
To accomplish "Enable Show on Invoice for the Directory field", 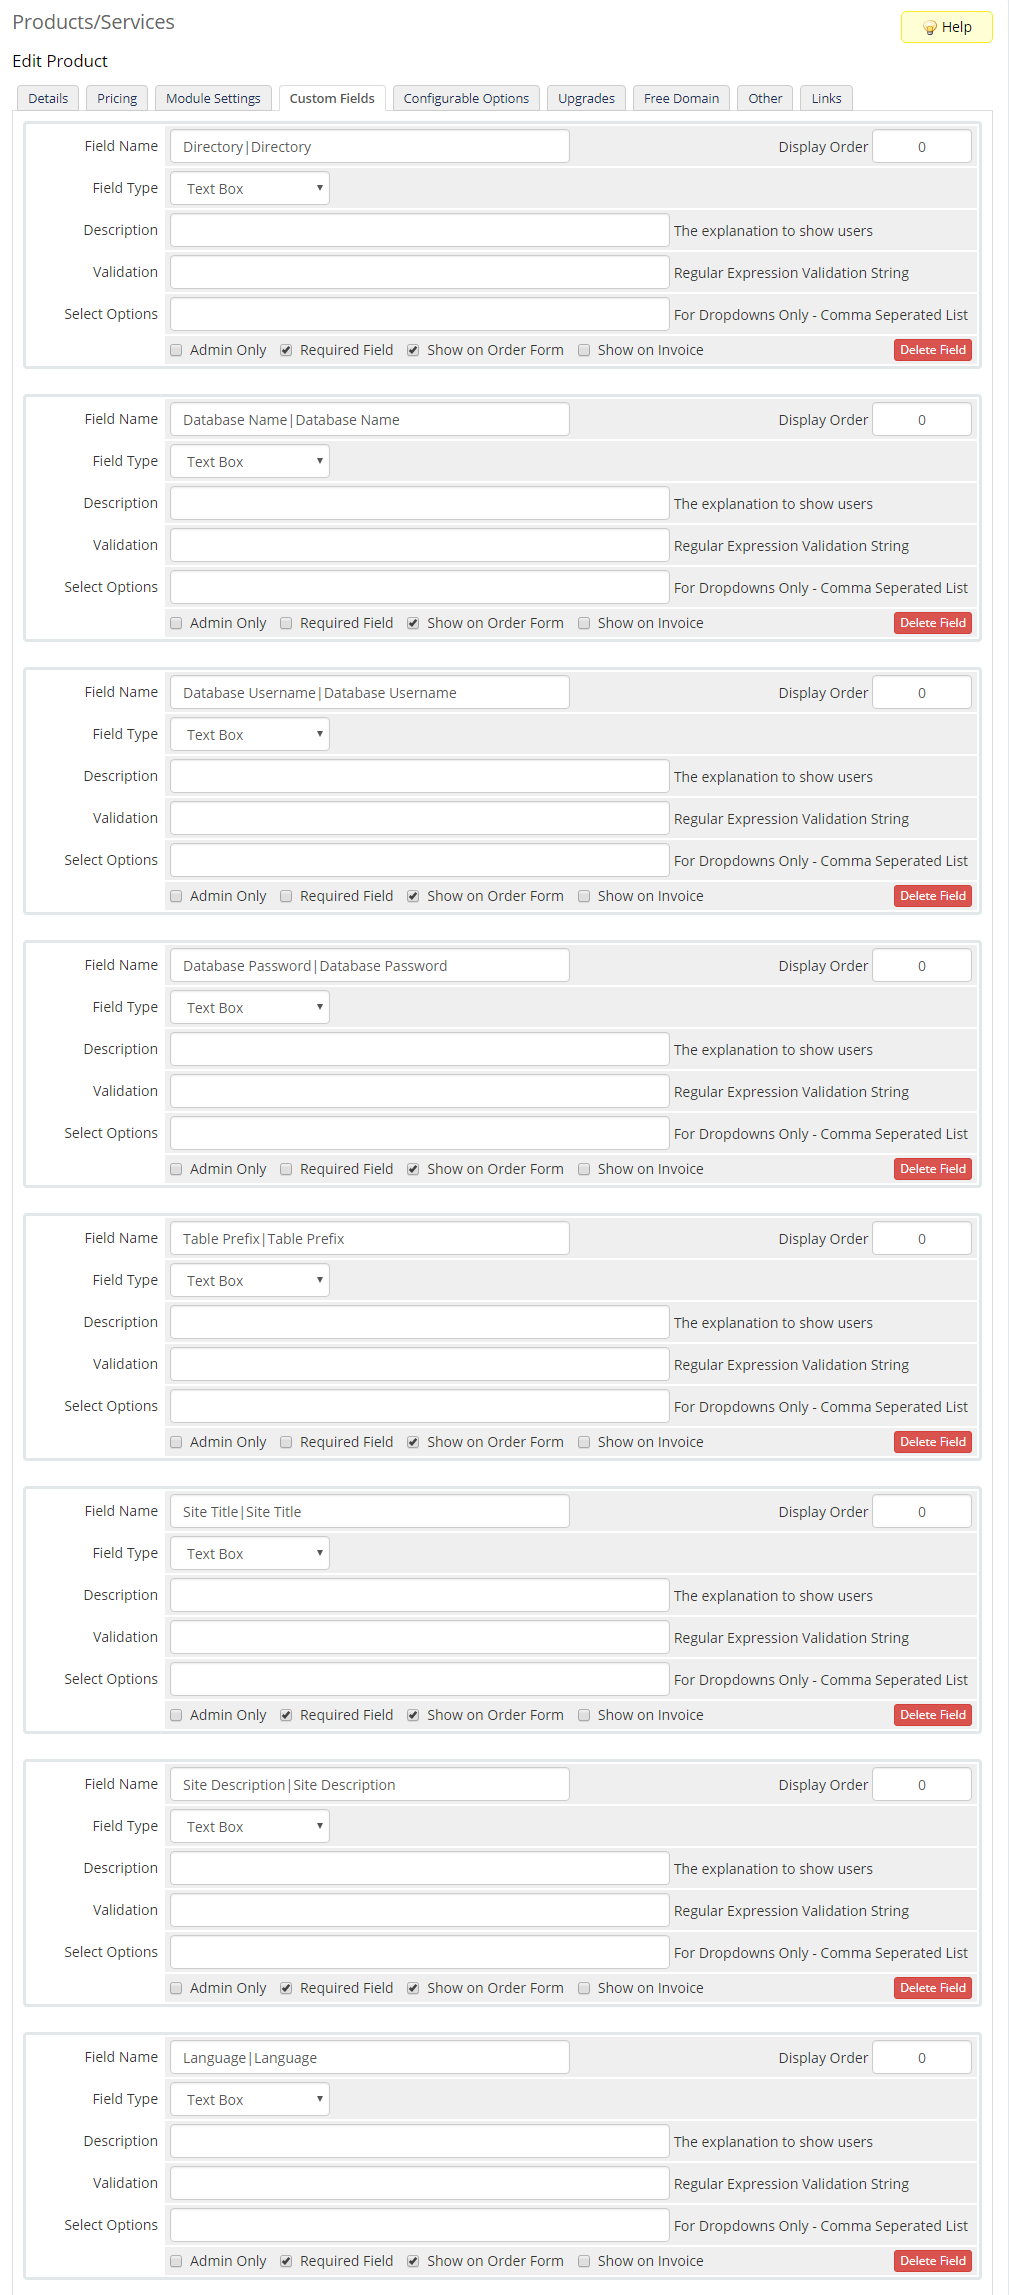I will 584,350.
